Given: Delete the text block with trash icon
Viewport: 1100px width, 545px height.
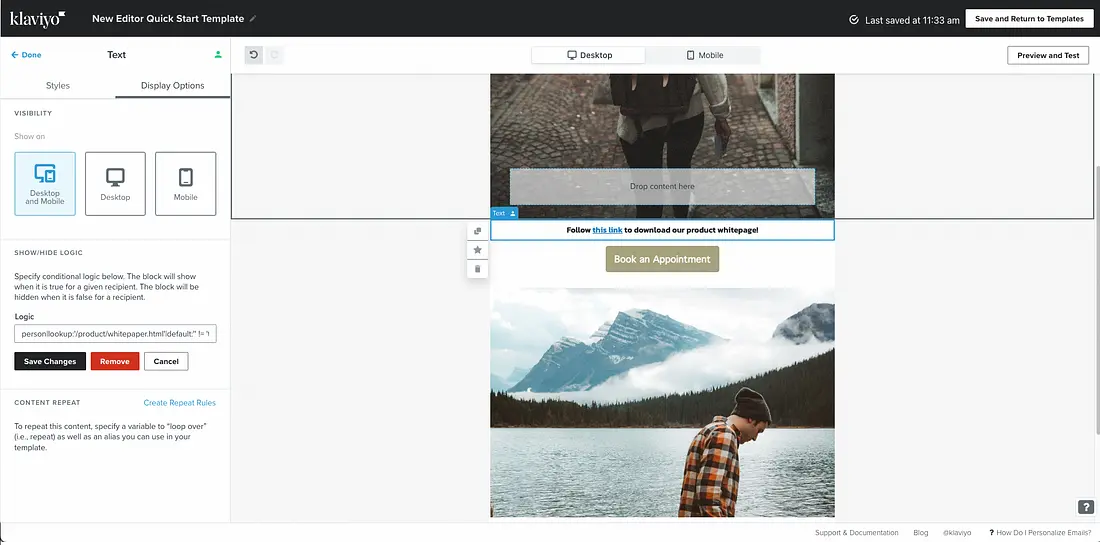Looking at the screenshot, I should (x=477, y=268).
